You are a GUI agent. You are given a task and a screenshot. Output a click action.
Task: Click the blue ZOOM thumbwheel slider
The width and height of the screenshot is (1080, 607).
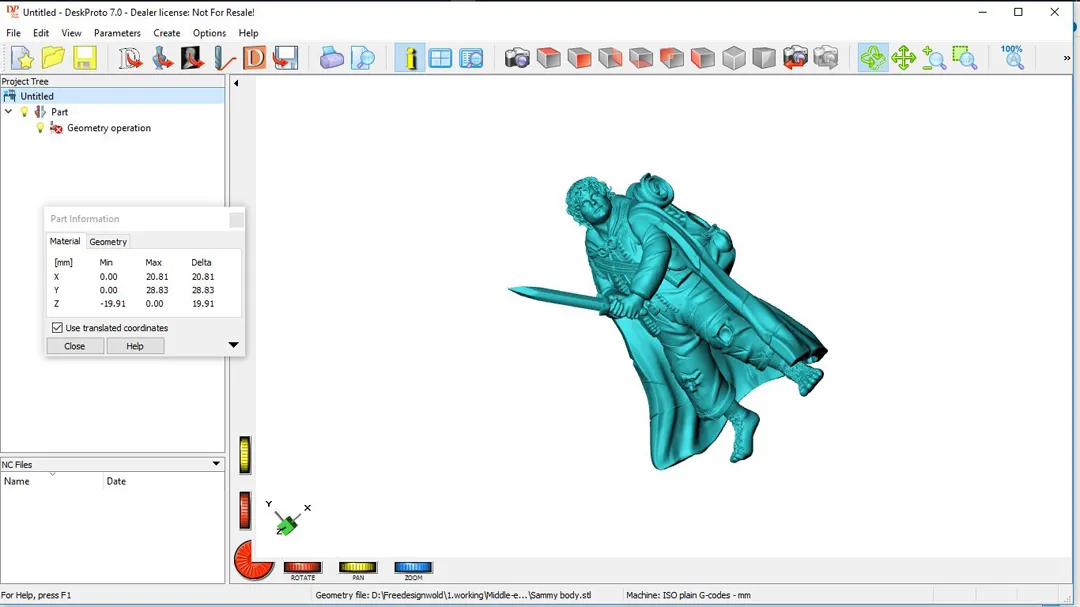click(413, 567)
